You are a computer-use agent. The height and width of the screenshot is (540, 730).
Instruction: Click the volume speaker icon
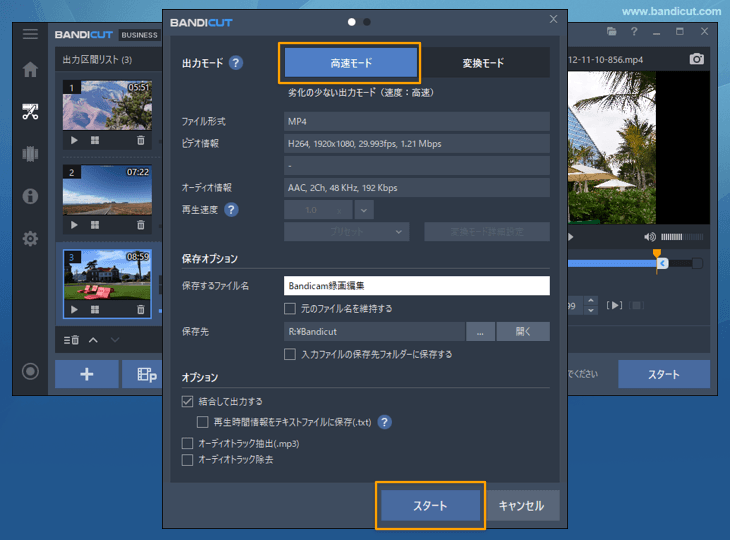649,237
